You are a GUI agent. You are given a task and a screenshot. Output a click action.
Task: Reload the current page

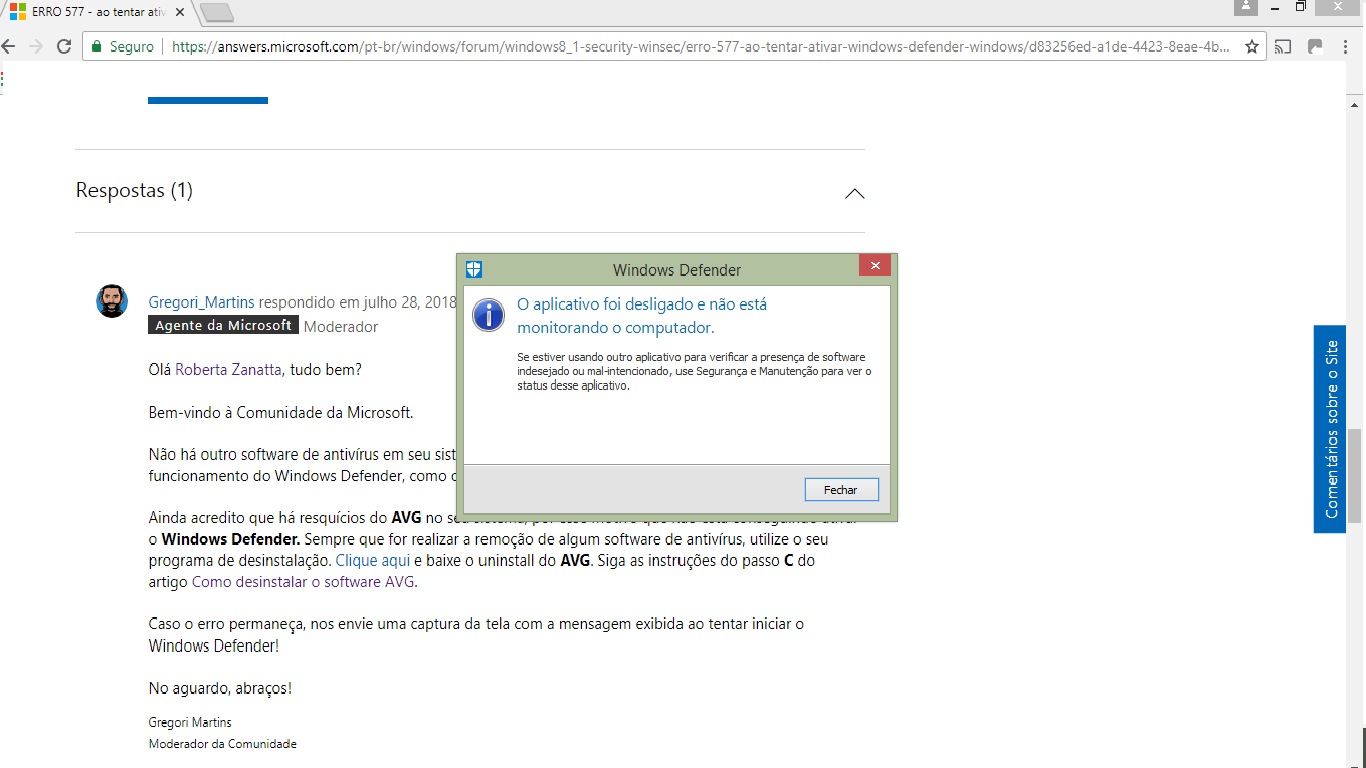[64, 47]
